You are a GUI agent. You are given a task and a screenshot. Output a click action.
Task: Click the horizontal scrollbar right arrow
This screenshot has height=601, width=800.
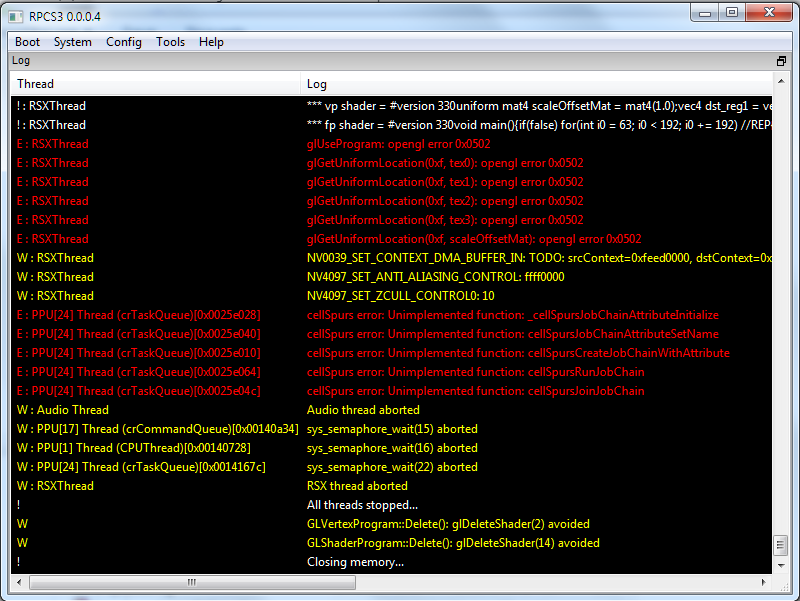(x=765, y=581)
